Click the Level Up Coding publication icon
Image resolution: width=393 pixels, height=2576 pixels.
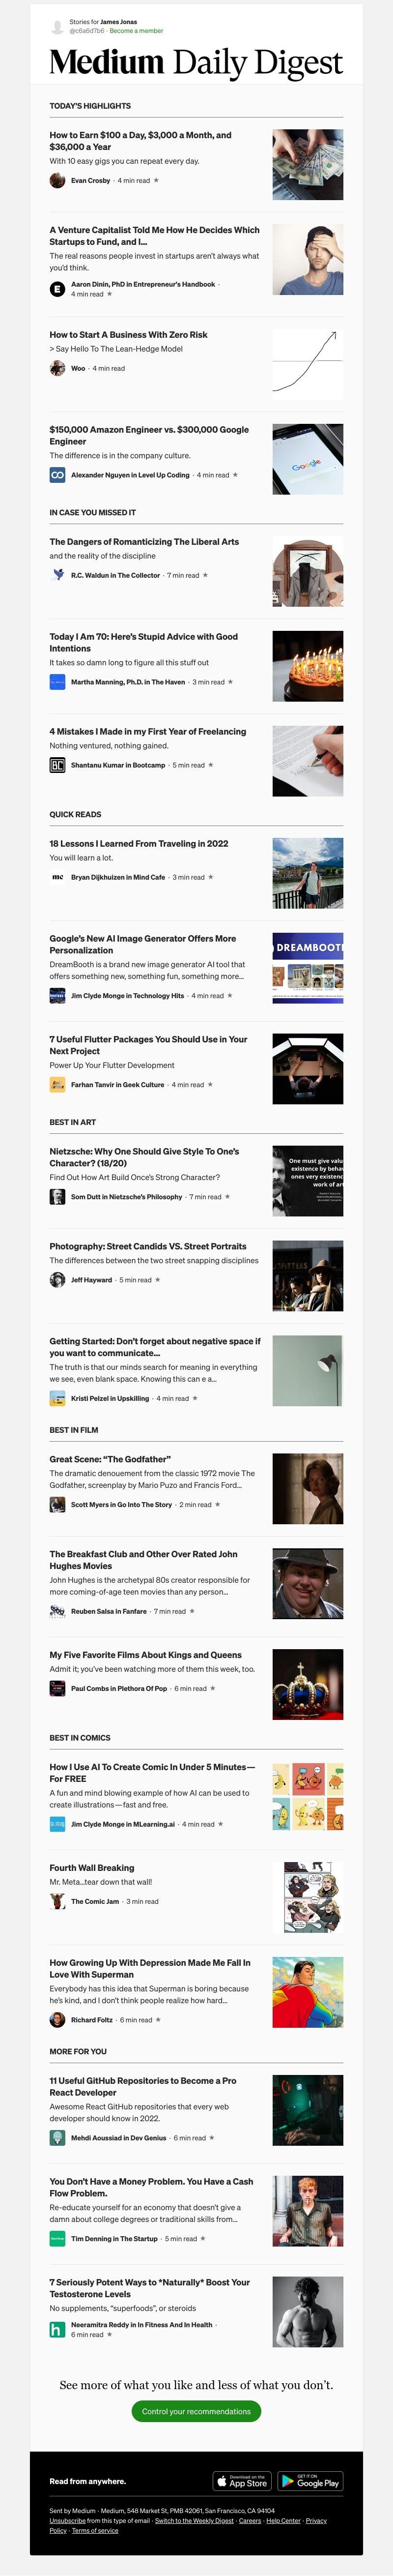(x=57, y=475)
